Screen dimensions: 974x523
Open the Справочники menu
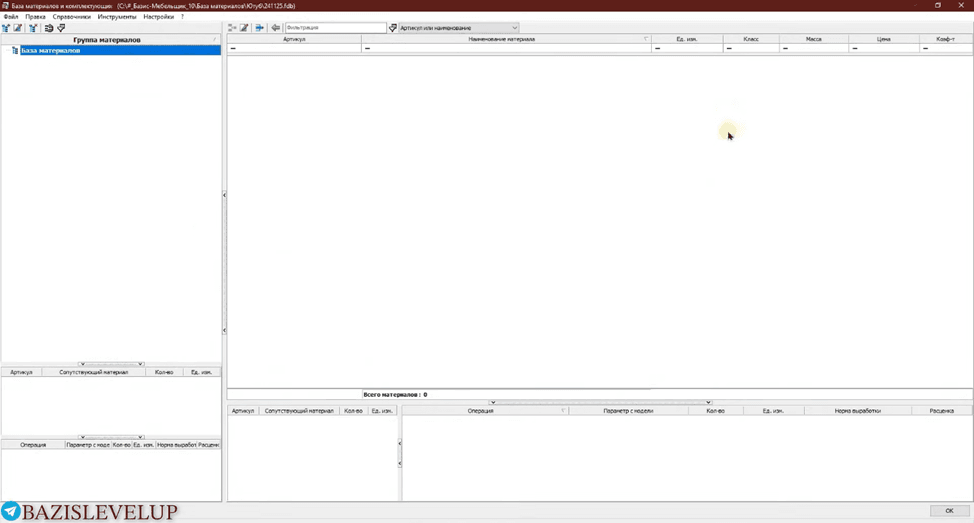(71, 17)
